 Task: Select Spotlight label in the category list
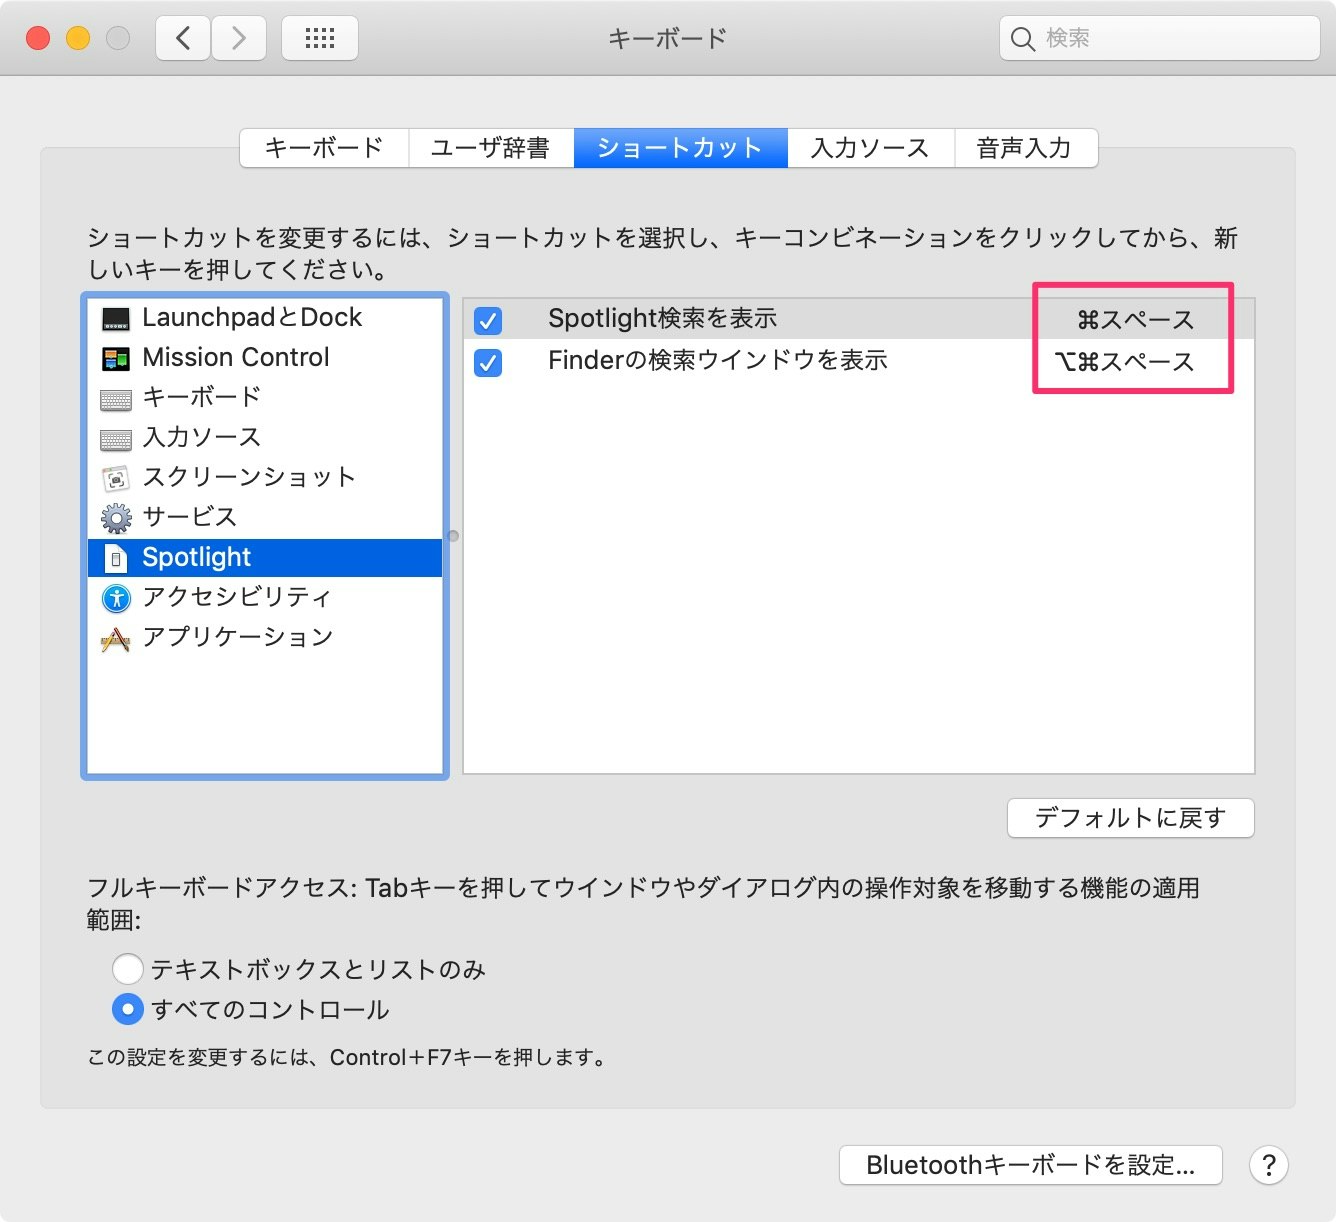click(x=197, y=558)
